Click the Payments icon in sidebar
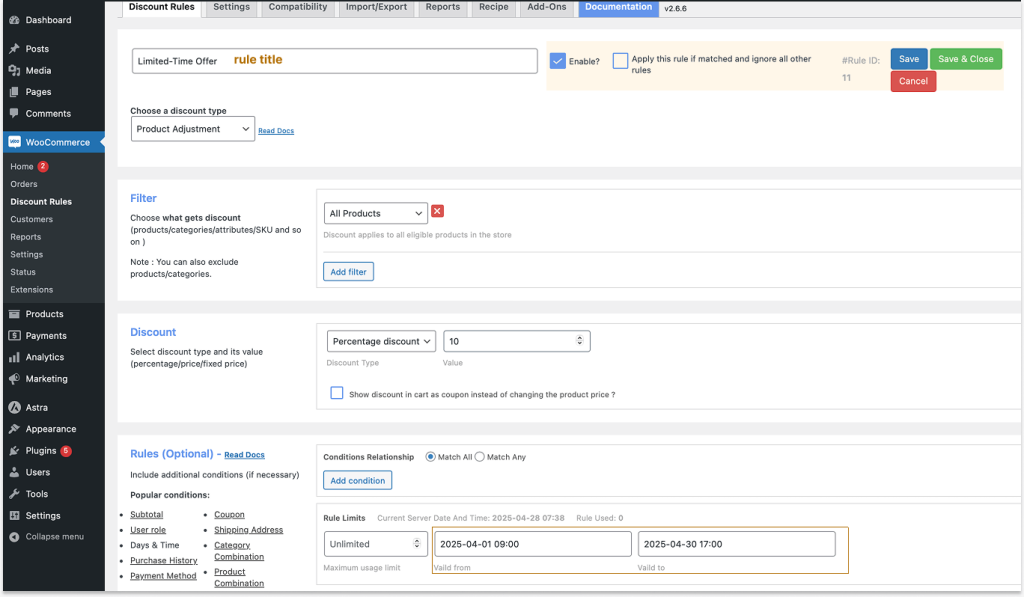This screenshot has width=1024, height=597. (x=14, y=336)
